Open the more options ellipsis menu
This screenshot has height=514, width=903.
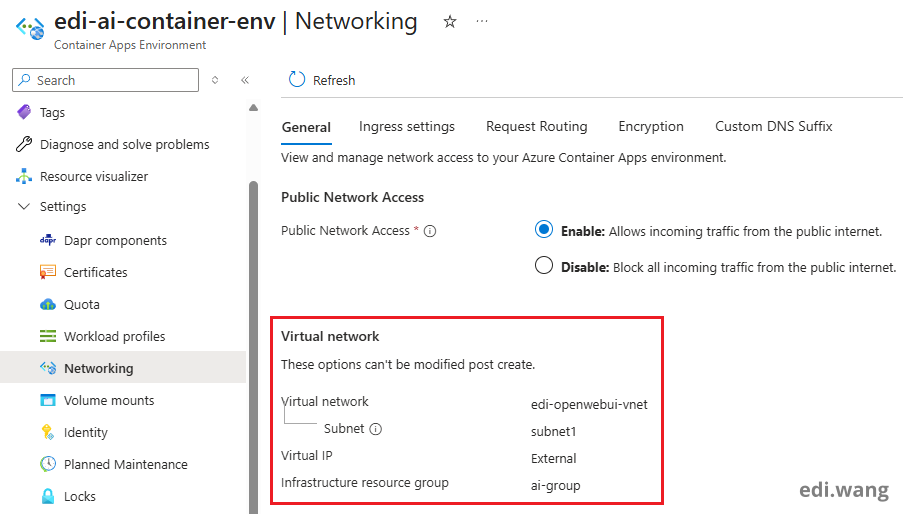coord(482,21)
